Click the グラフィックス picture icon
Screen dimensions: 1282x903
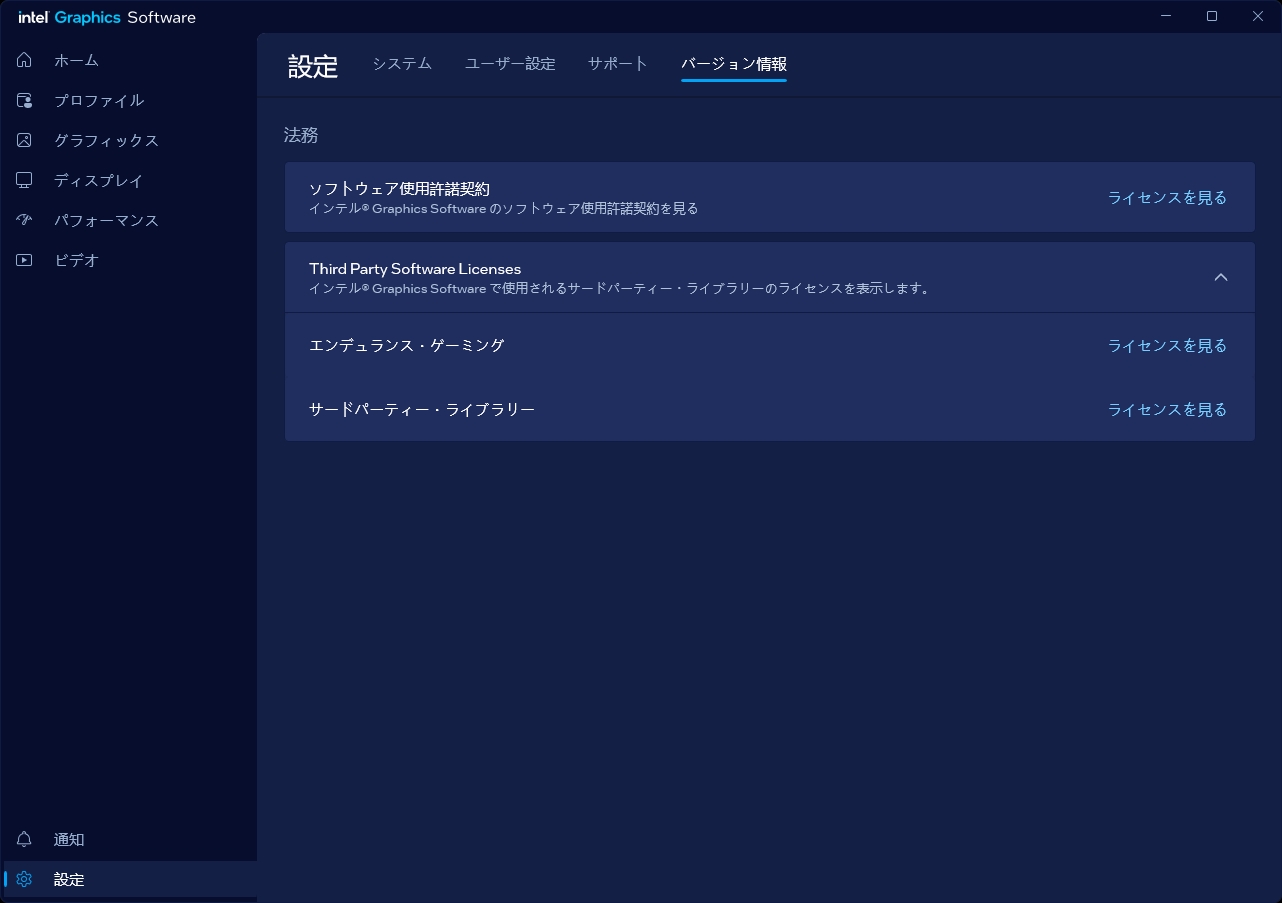25,140
